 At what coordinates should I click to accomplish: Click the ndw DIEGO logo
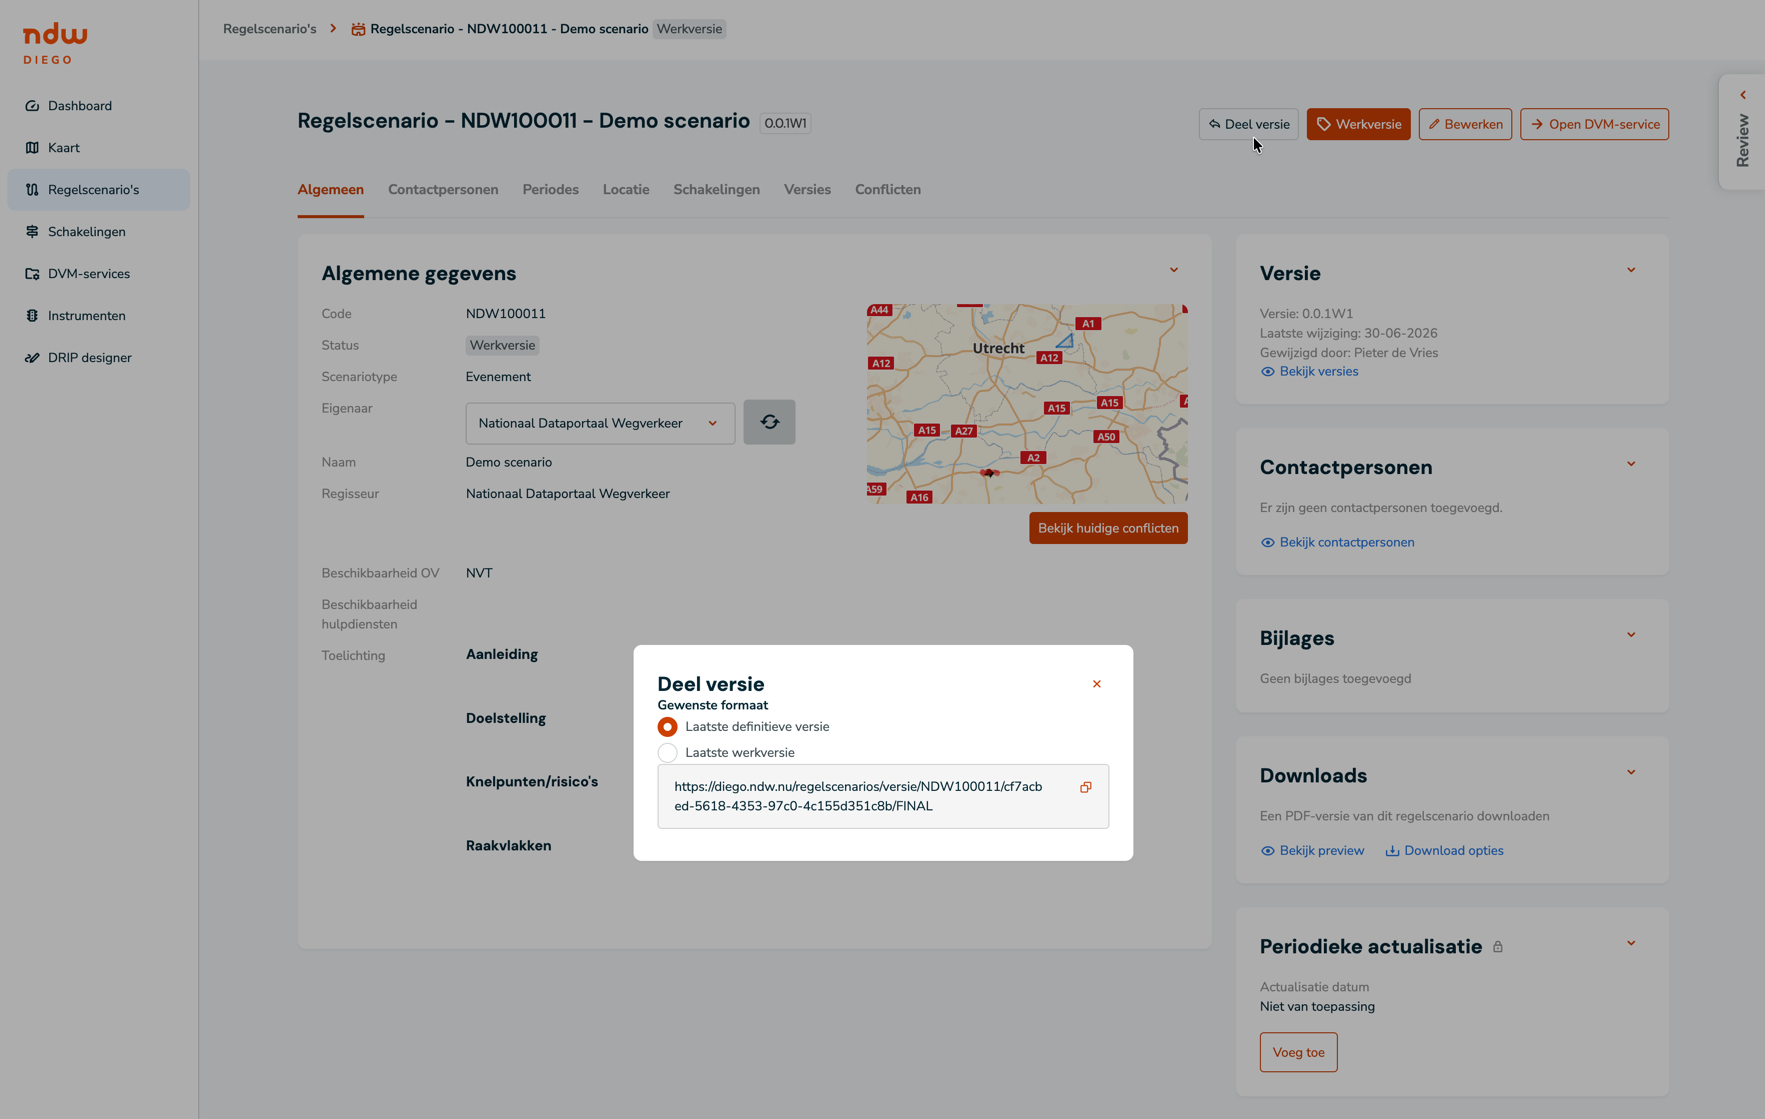click(55, 44)
